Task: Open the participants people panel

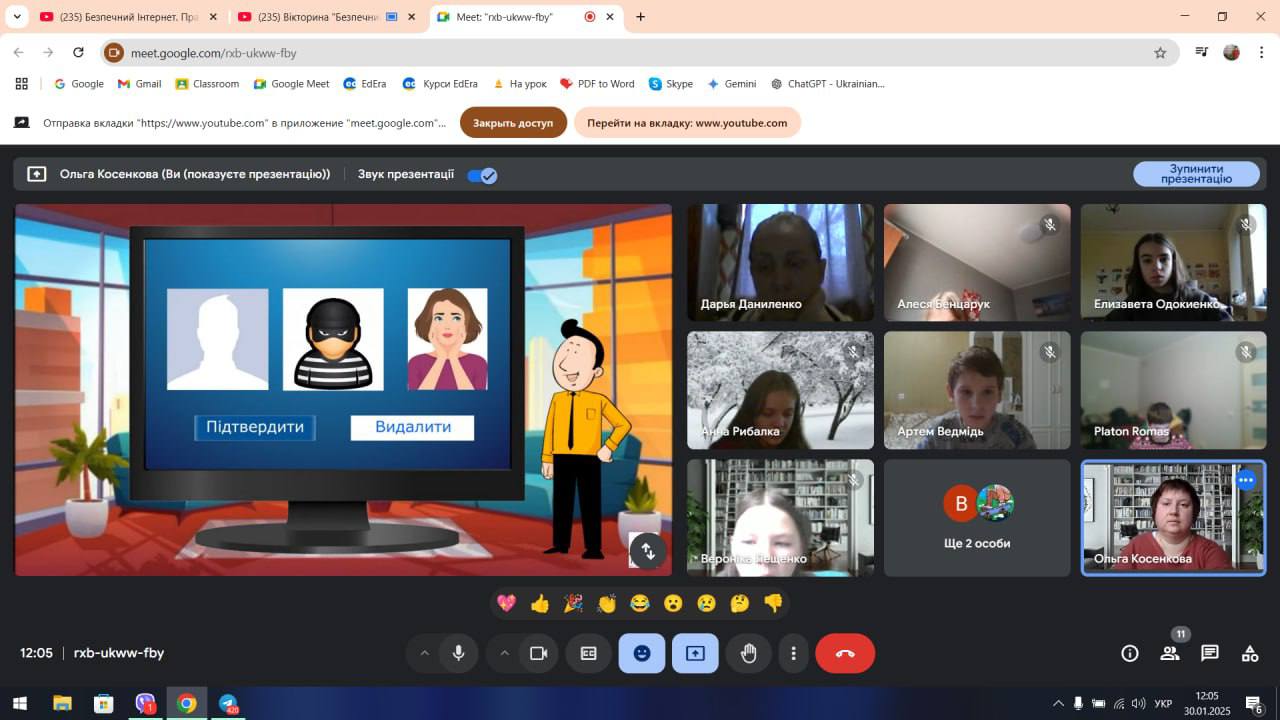Action: click(x=1169, y=653)
